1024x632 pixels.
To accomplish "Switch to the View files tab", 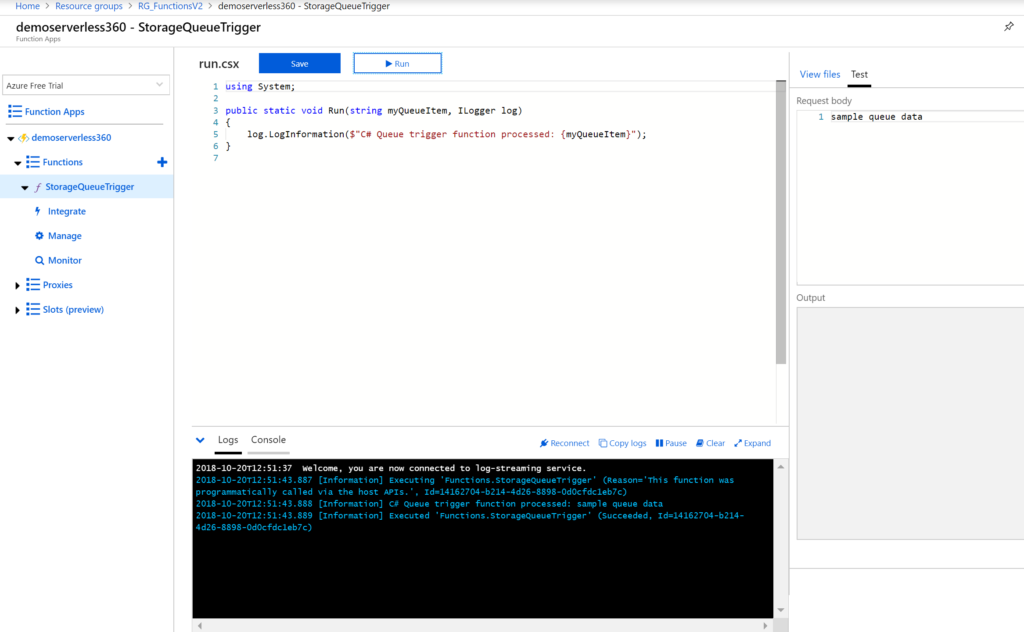I will pos(820,74).
